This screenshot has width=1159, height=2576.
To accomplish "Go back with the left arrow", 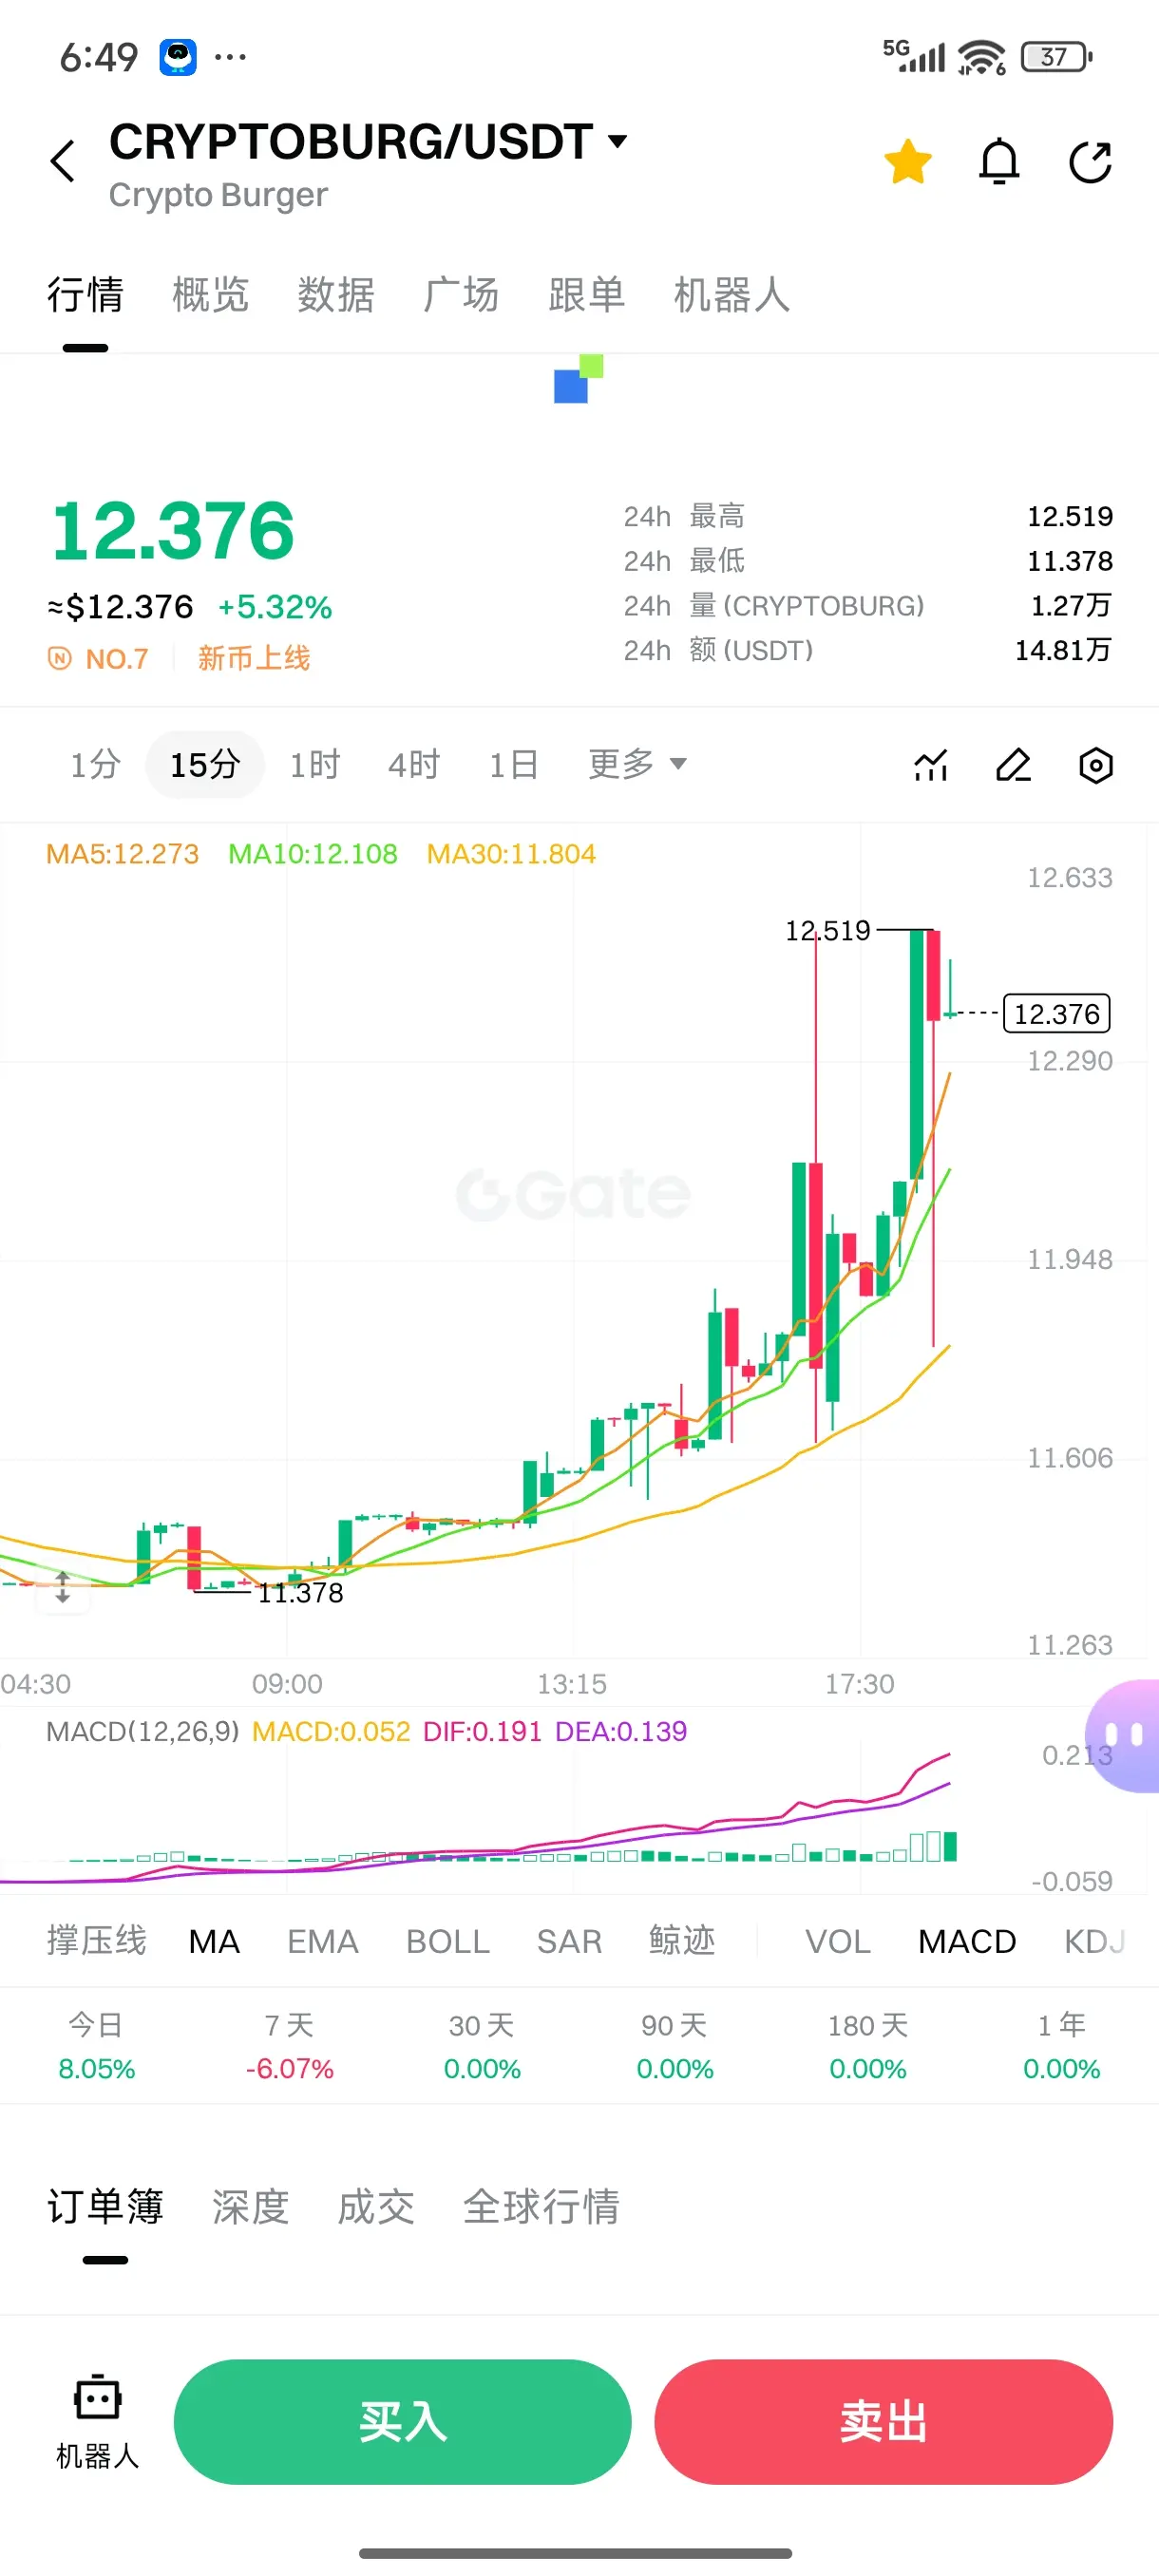I will coord(63,161).
